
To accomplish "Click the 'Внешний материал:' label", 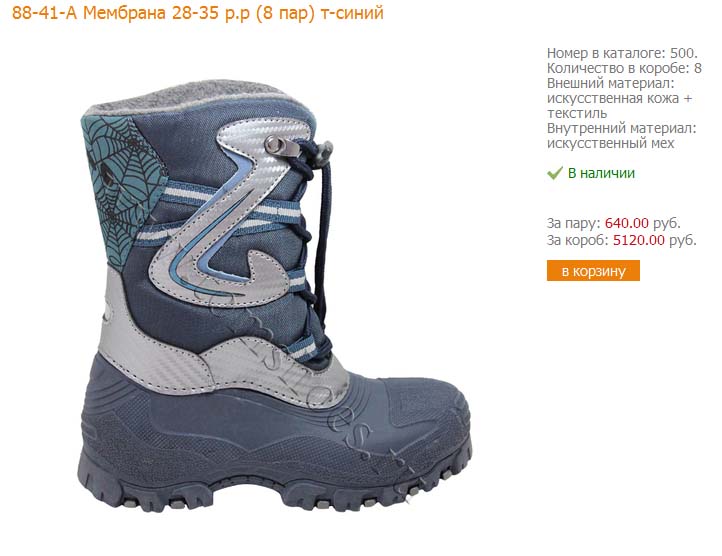I will tap(610, 83).
